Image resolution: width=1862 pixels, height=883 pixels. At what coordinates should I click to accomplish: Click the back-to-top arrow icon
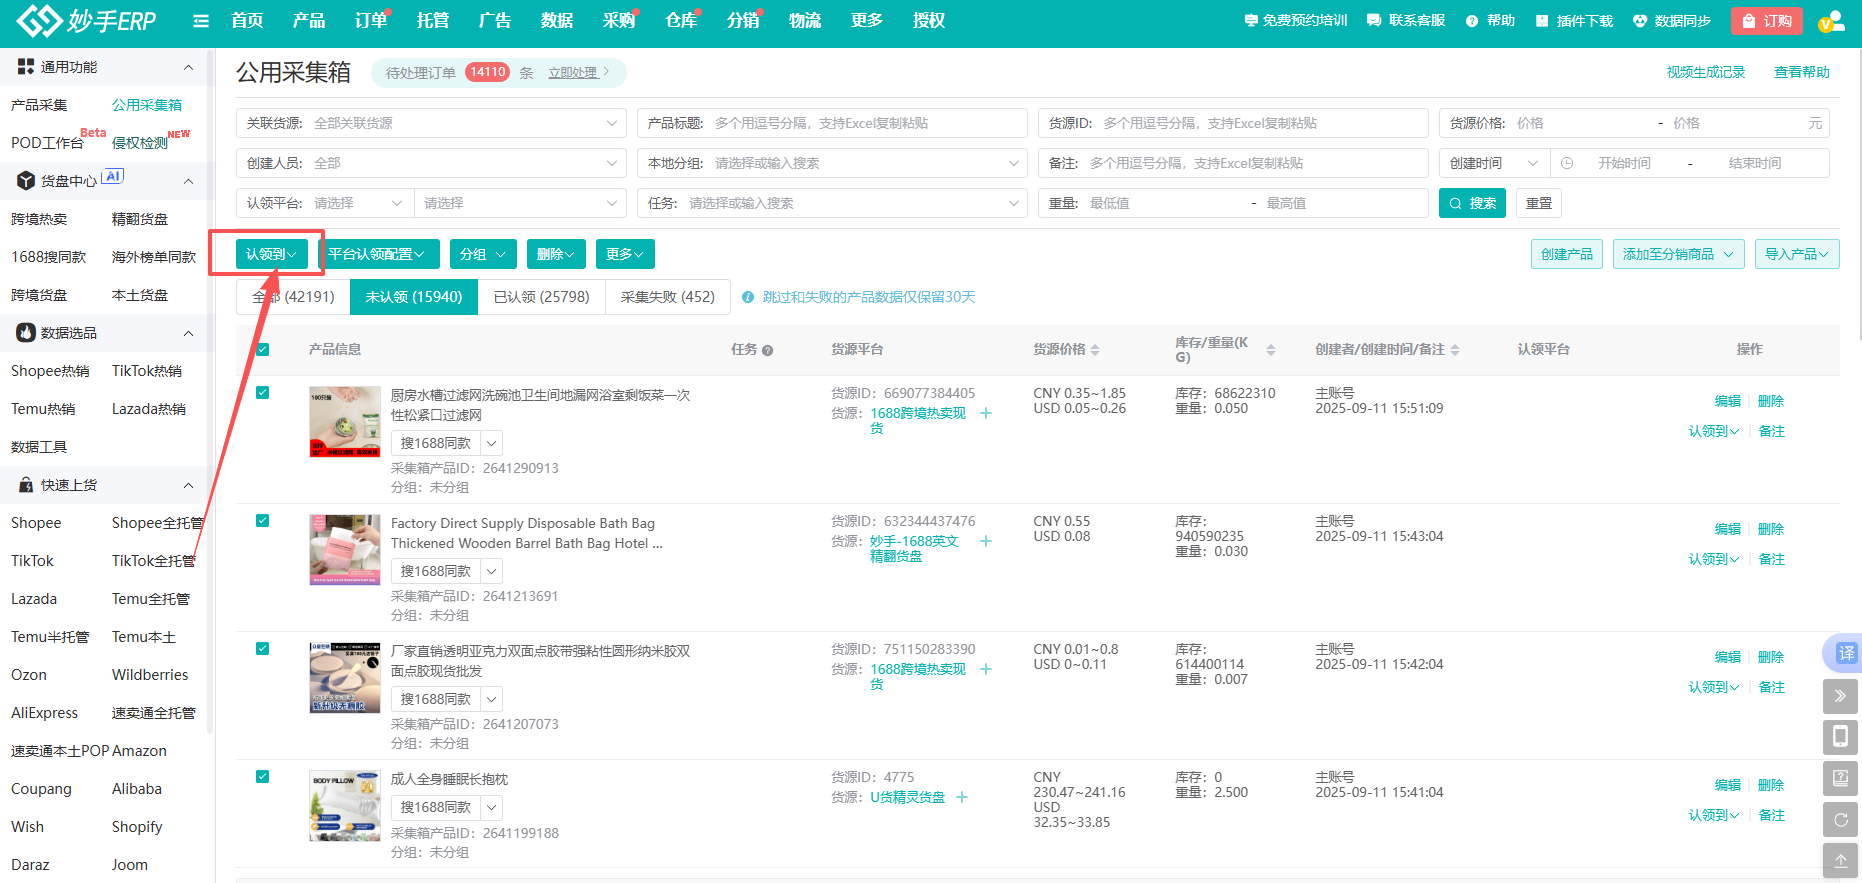pyautogui.click(x=1840, y=861)
